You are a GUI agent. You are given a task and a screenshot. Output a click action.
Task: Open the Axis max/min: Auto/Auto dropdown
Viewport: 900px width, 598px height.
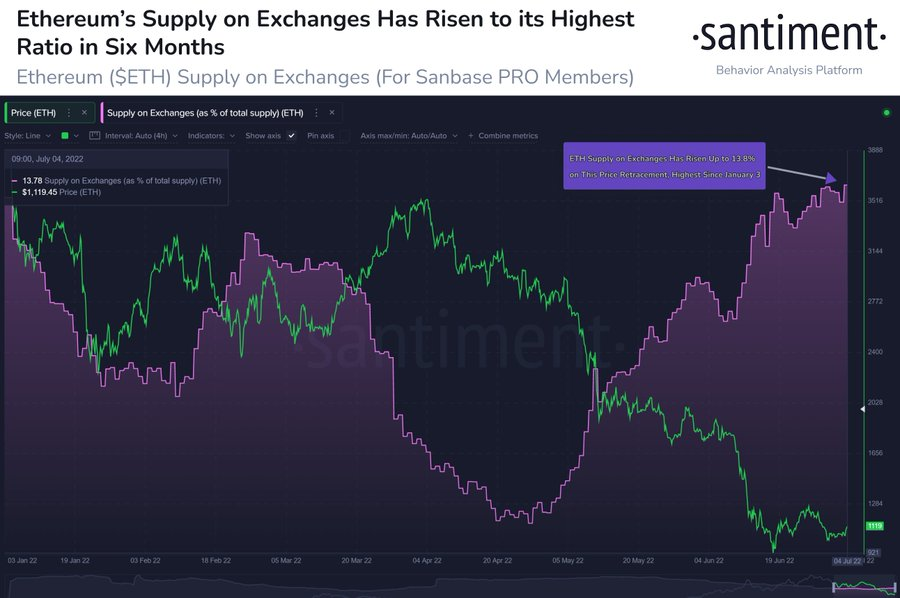[x=409, y=136]
